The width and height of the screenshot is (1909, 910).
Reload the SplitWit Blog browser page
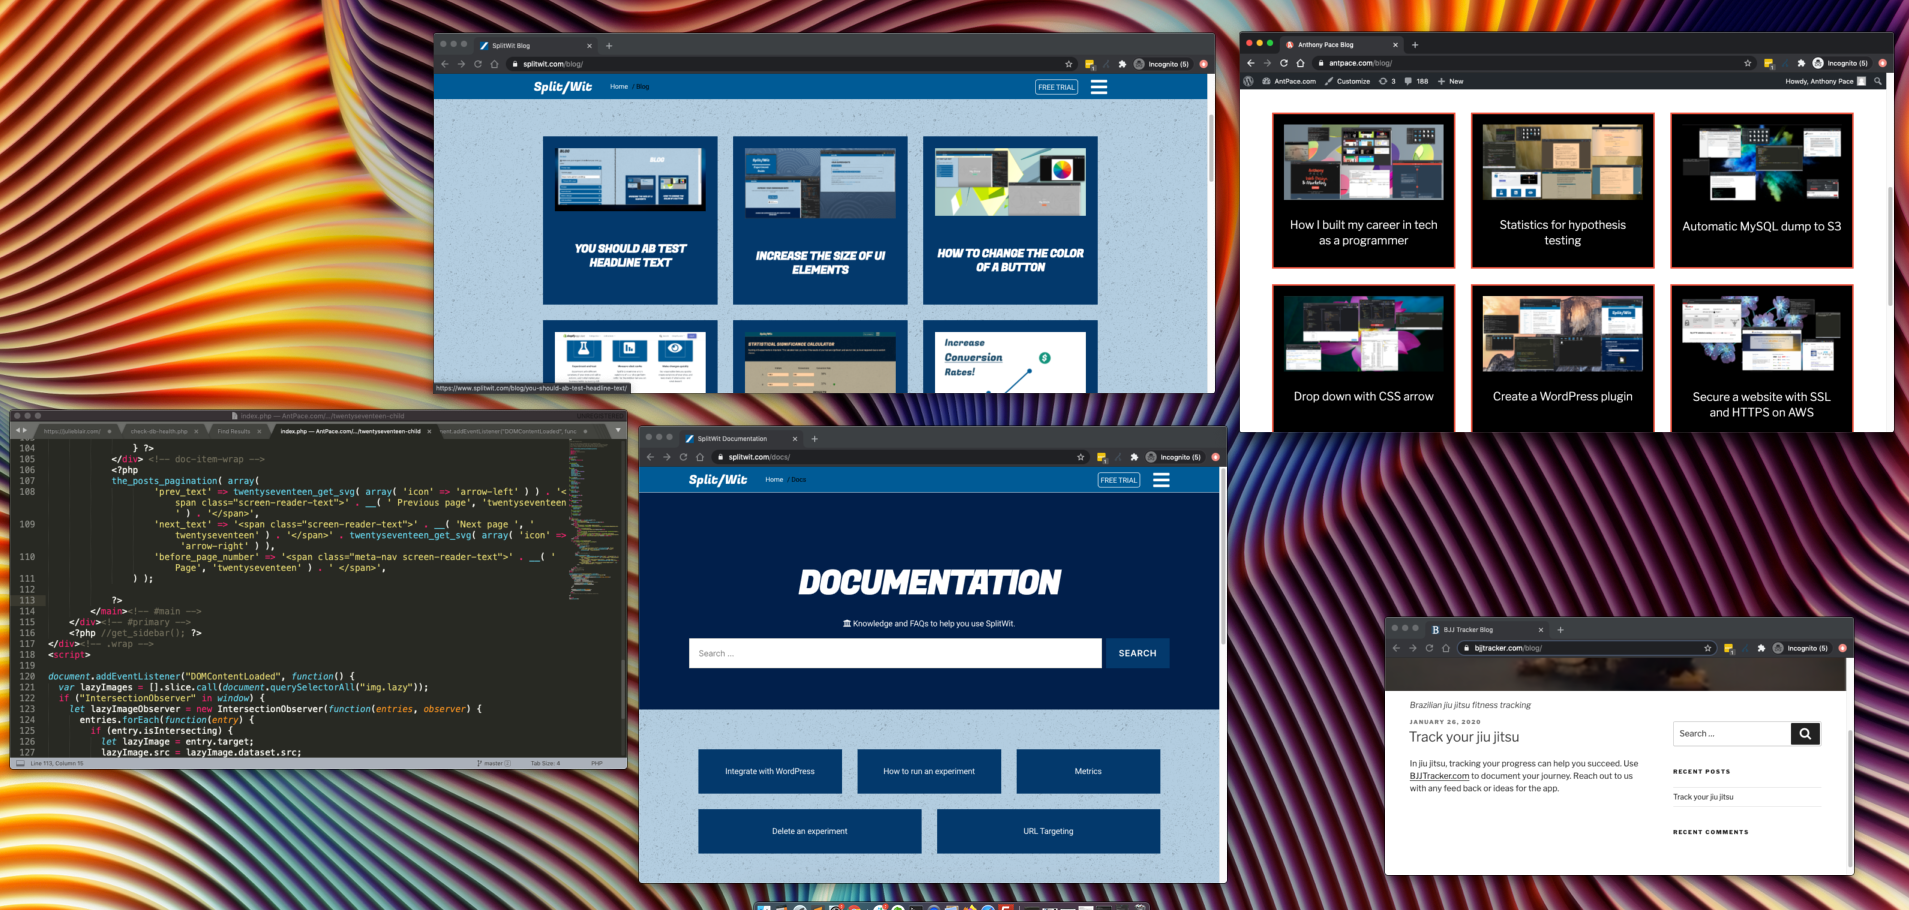(477, 64)
